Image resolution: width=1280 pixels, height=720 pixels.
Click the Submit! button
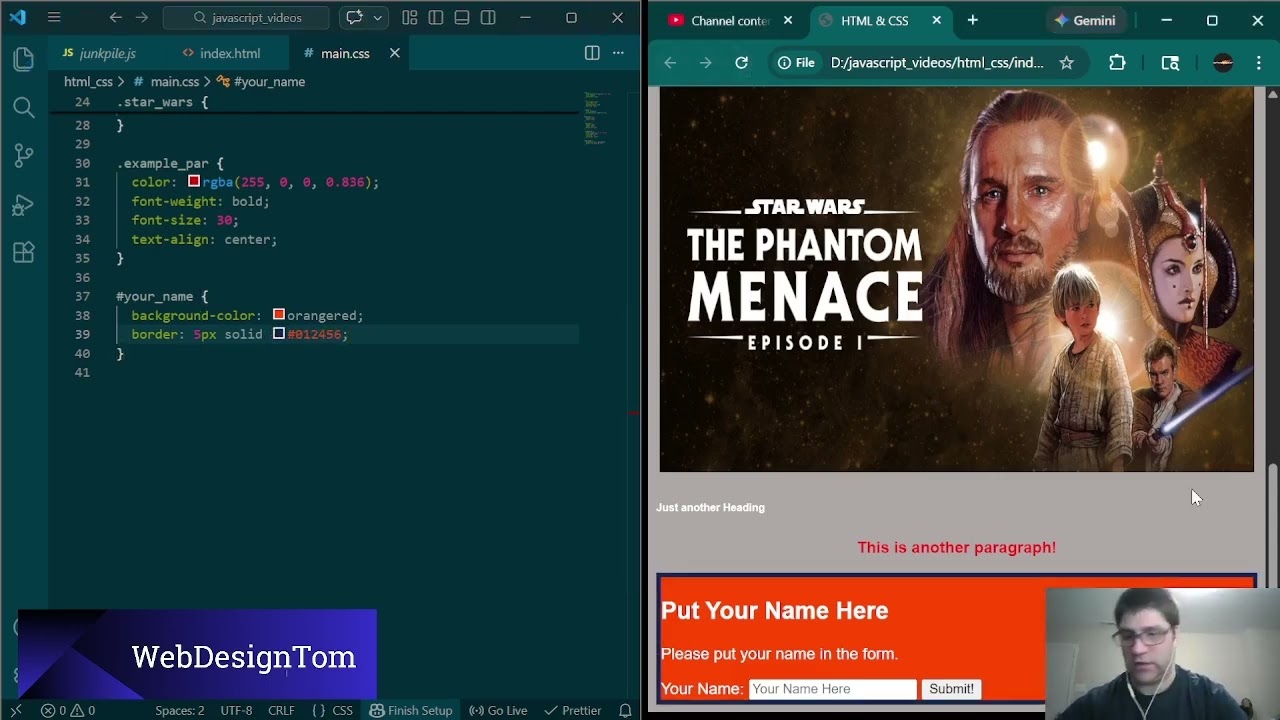pos(951,689)
